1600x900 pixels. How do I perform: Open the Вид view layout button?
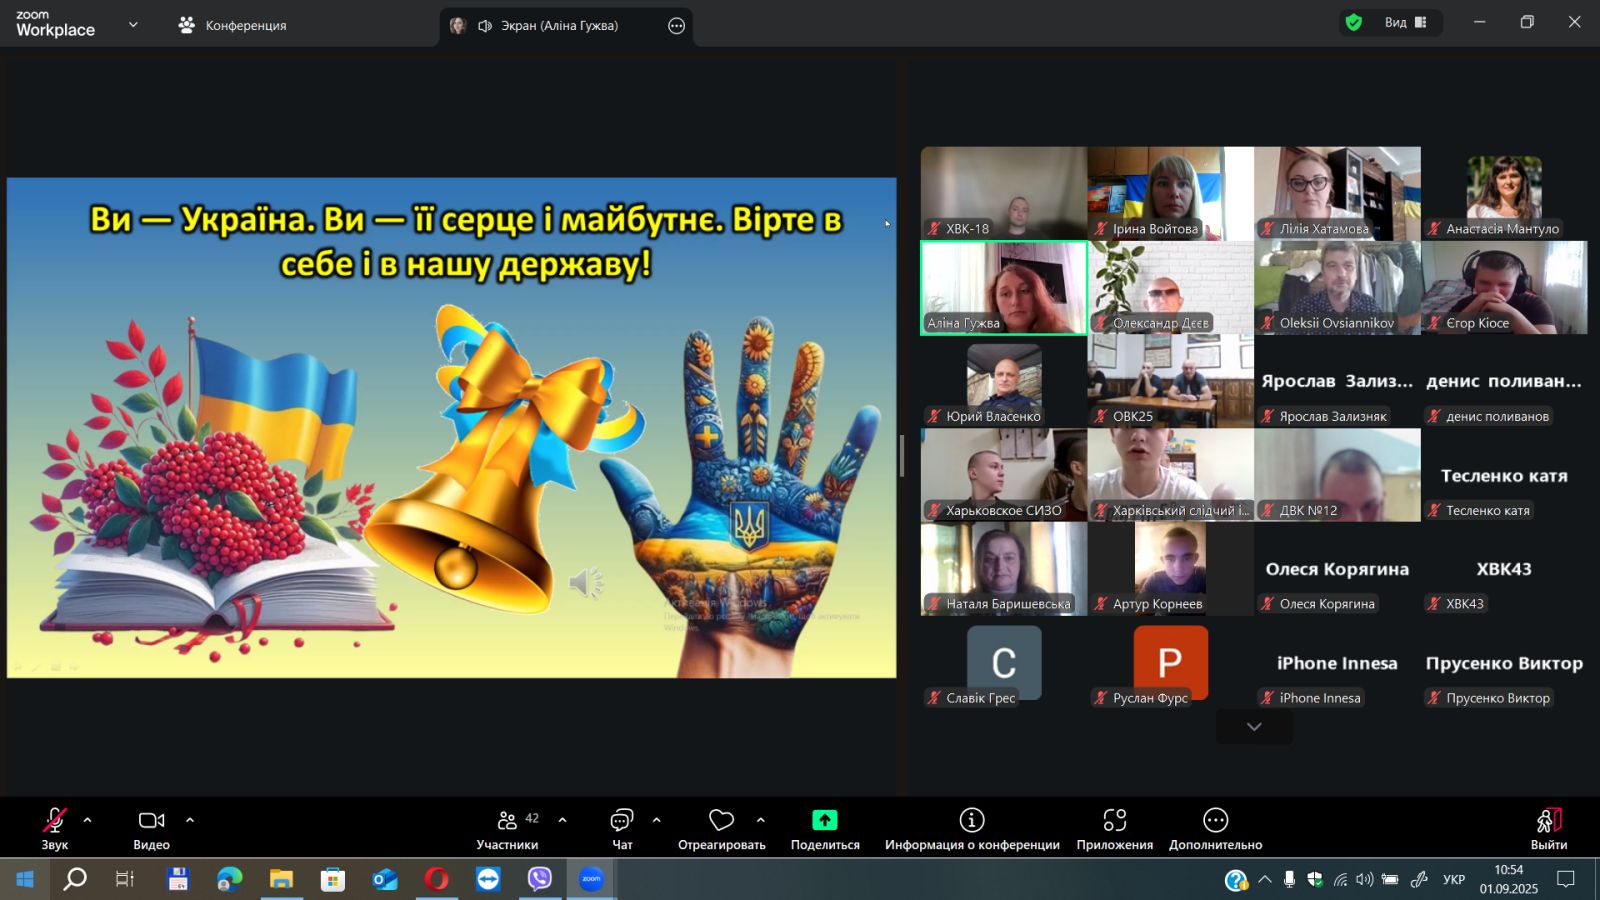pos(1405,23)
